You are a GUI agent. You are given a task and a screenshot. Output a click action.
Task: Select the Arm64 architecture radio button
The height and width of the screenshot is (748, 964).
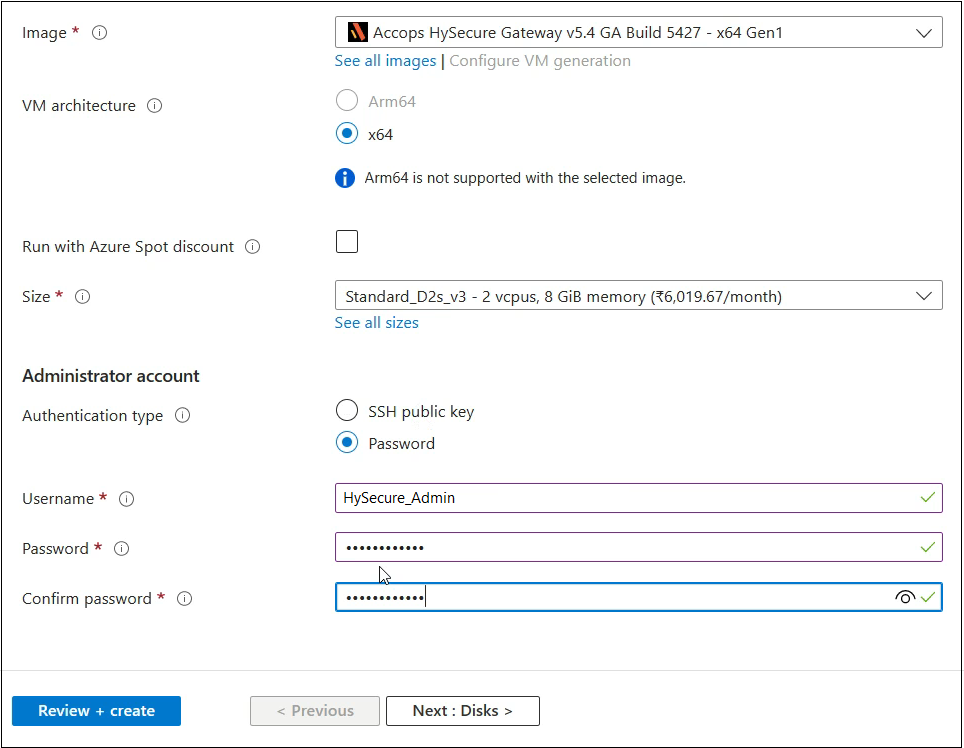[x=347, y=100]
